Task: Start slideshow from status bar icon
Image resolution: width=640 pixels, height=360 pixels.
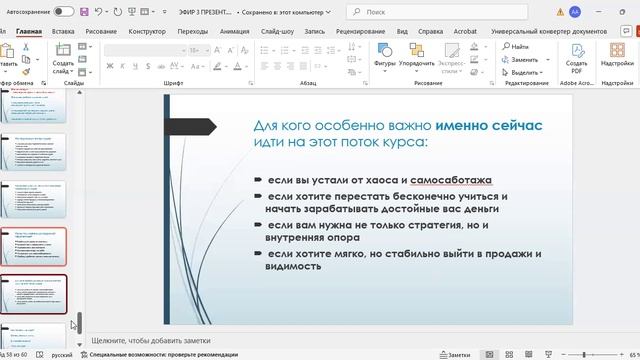Action: [548, 354]
